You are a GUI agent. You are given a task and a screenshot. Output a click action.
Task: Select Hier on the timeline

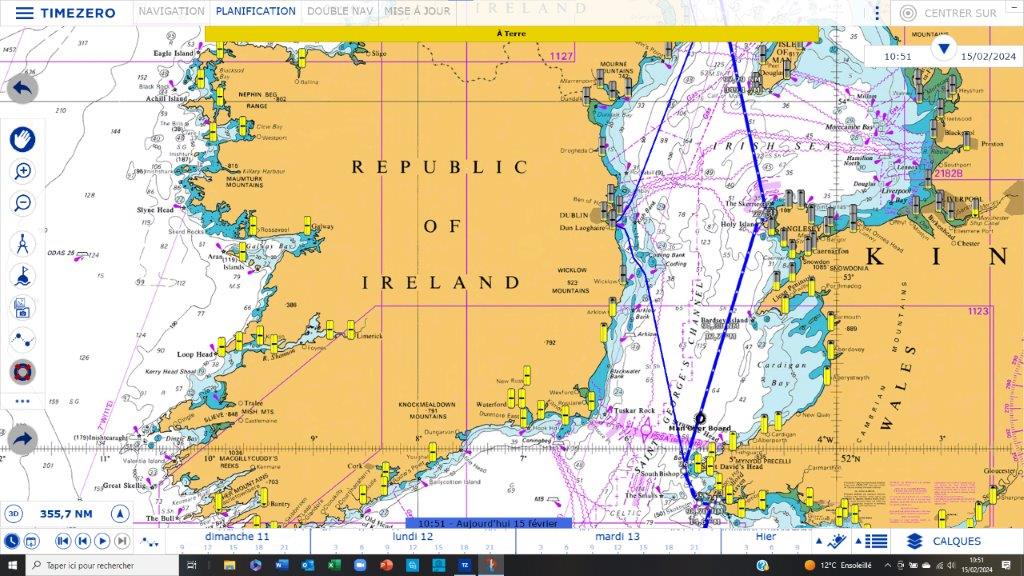point(765,536)
